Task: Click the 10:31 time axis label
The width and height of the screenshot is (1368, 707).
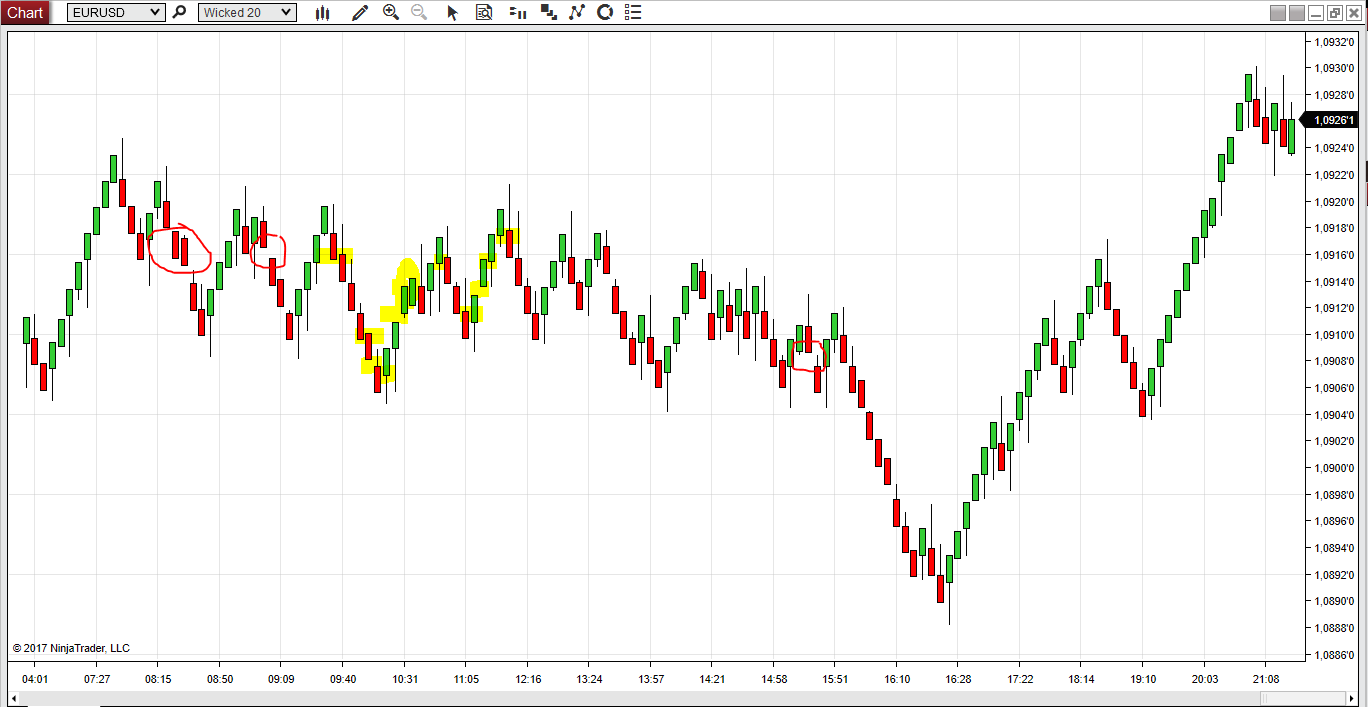Action: click(404, 679)
